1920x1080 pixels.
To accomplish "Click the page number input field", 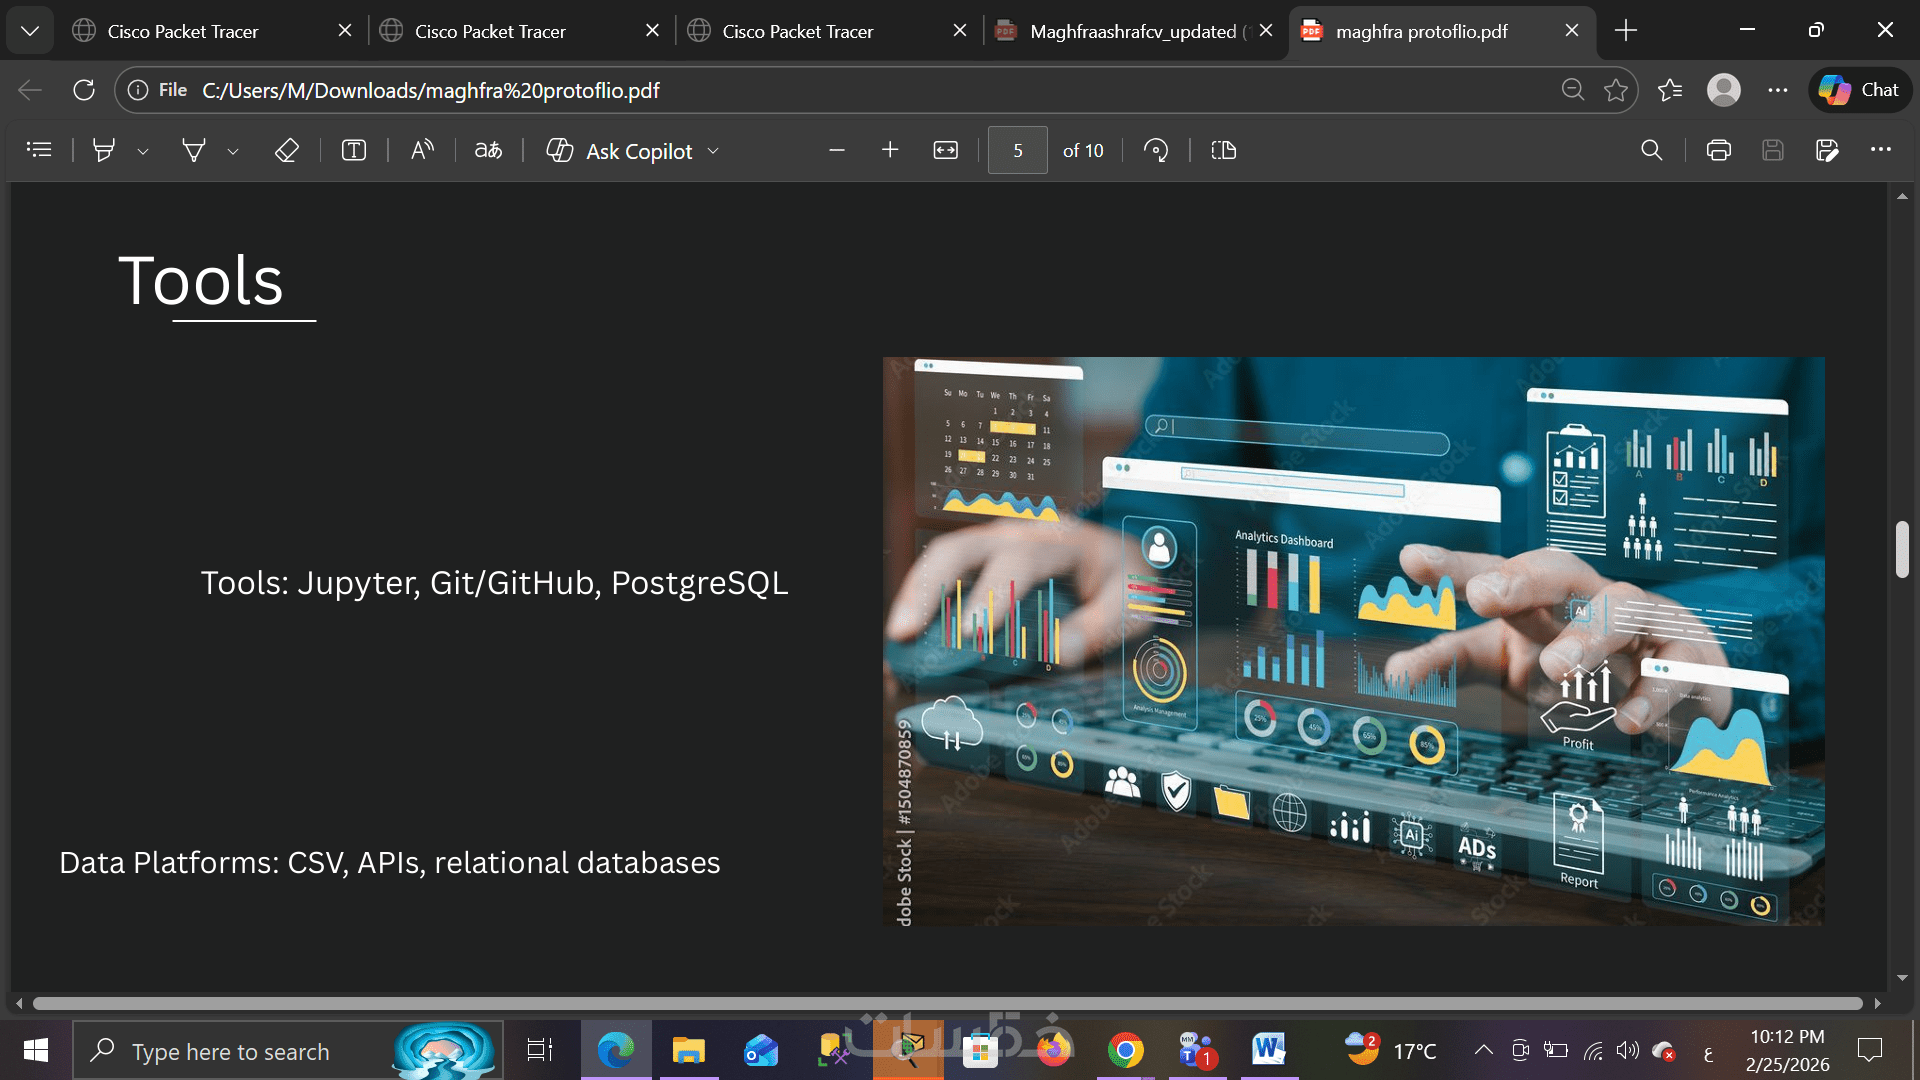I will (1017, 150).
